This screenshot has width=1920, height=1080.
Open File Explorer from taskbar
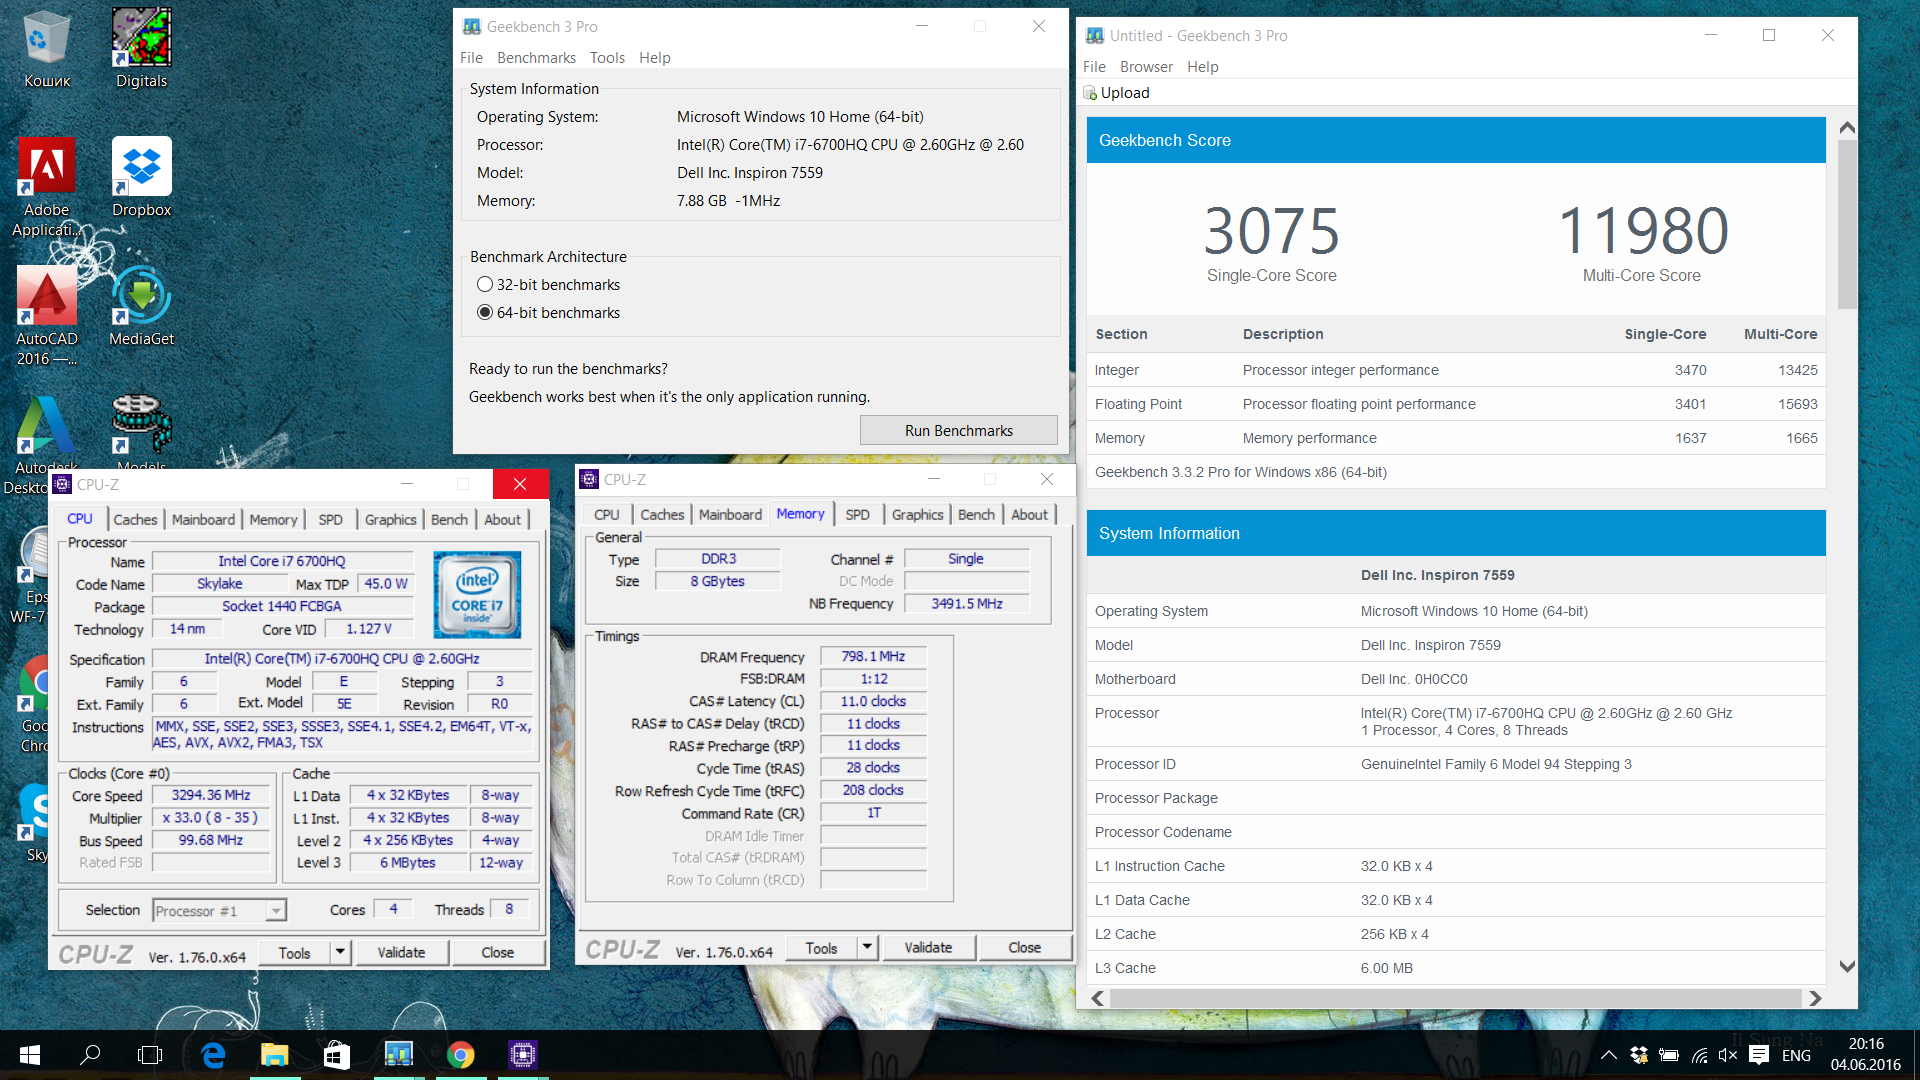point(275,1055)
